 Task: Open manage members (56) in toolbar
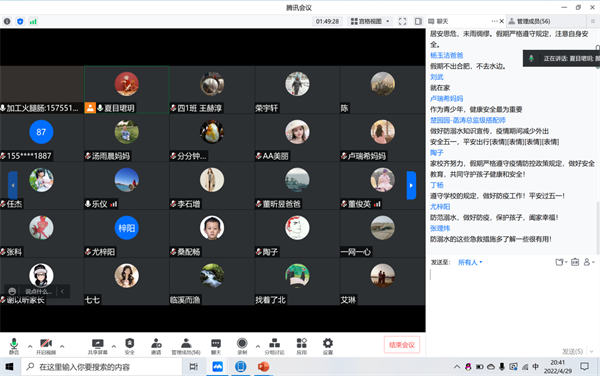pyautogui.click(x=186, y=346)
